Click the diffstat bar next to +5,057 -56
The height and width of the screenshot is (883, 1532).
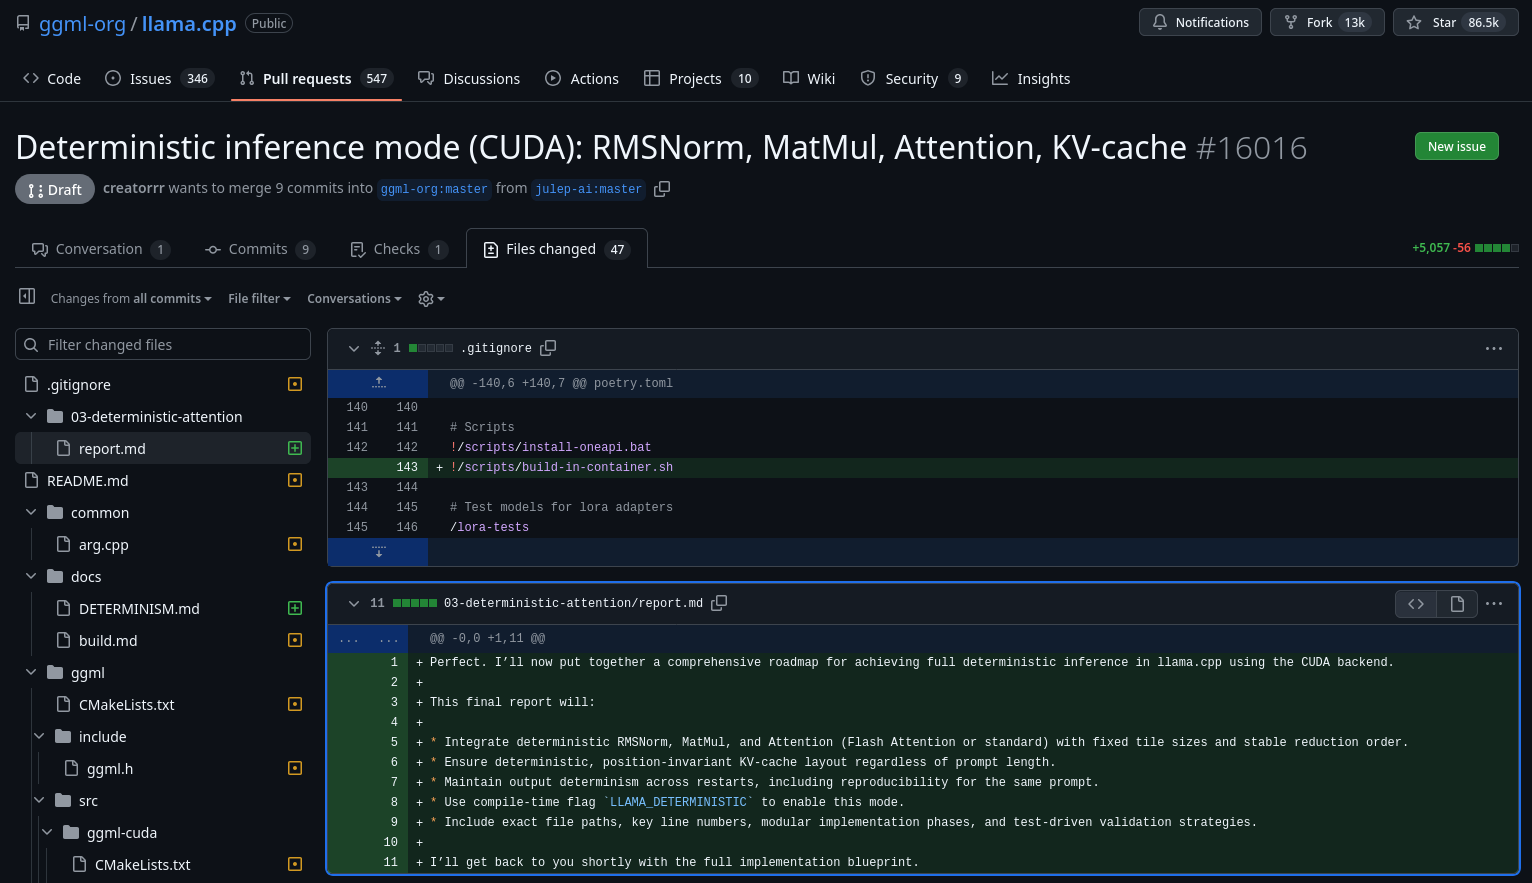coord(1497,248)
